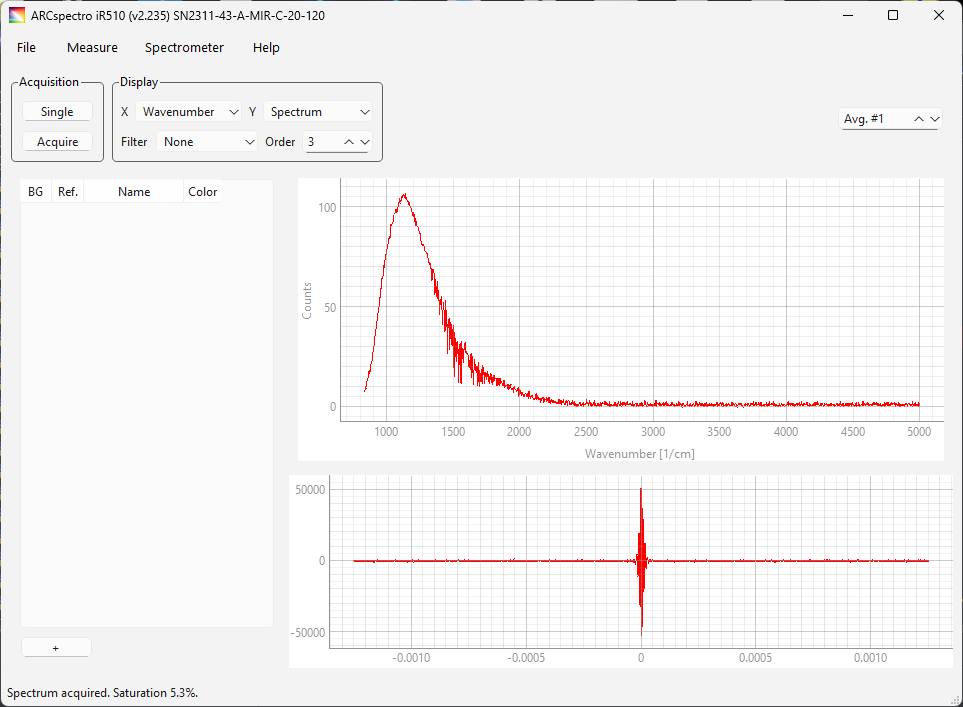Minimize the ARCspectro window
The image size is (963, 707).
tap(847, 16)
